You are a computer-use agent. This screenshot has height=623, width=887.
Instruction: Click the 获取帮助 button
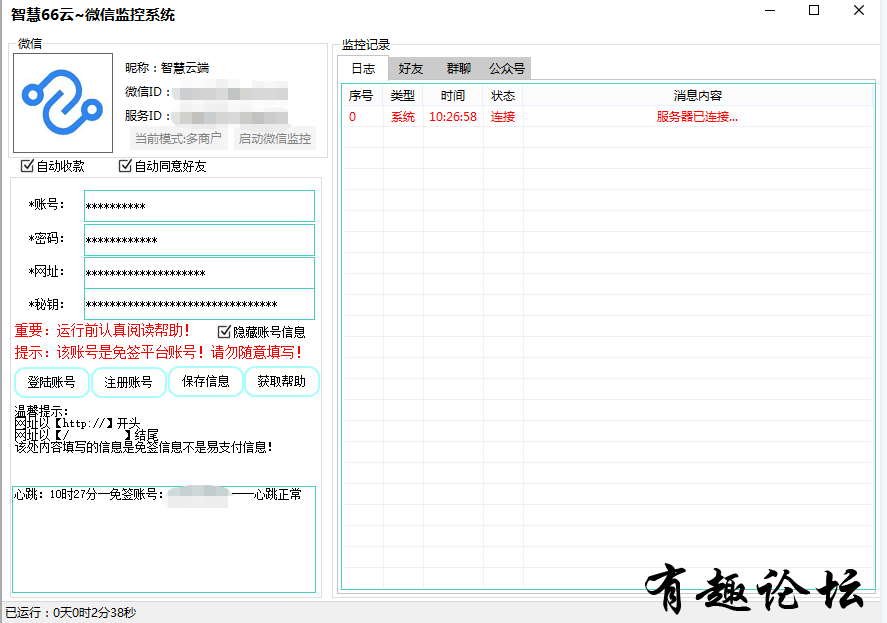pyautogui.click(x=282, y=381)
